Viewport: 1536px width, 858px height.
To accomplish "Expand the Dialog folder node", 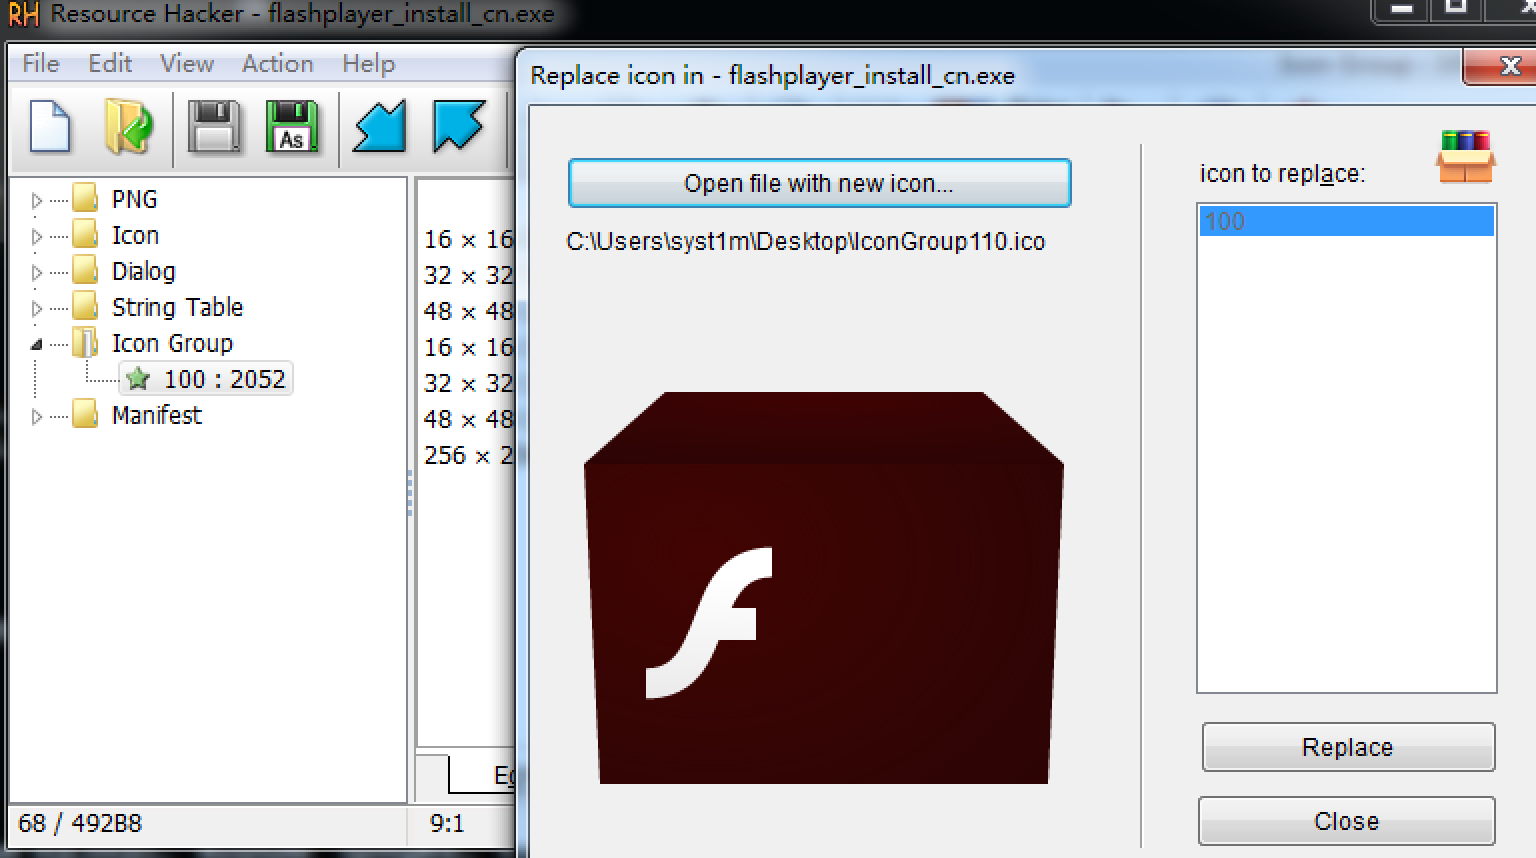I will point(37,272).
